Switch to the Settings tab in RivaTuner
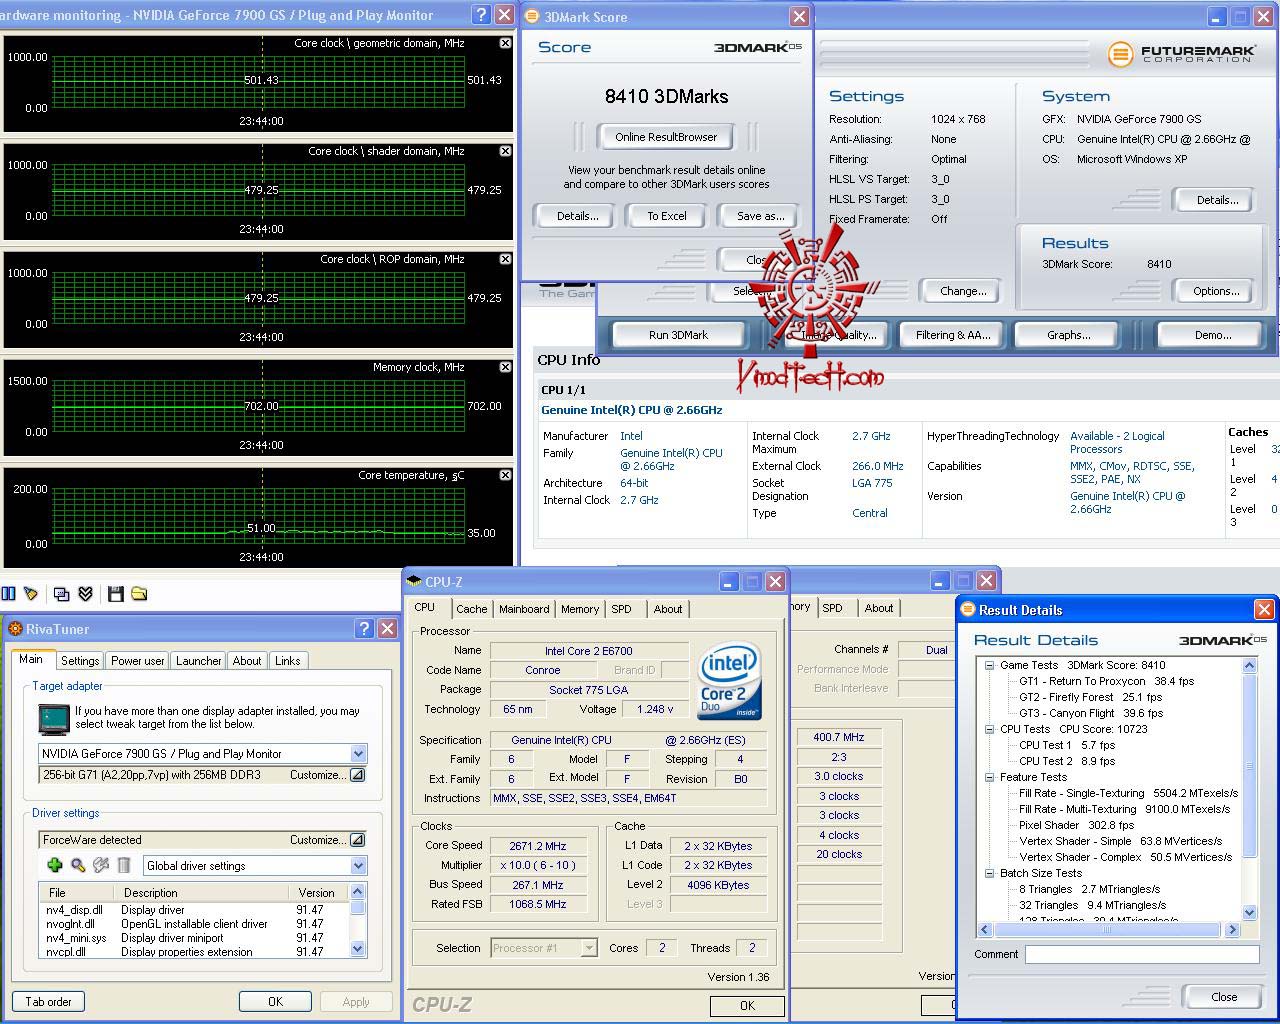1280x1024 pixels. (x=80, y=661)
